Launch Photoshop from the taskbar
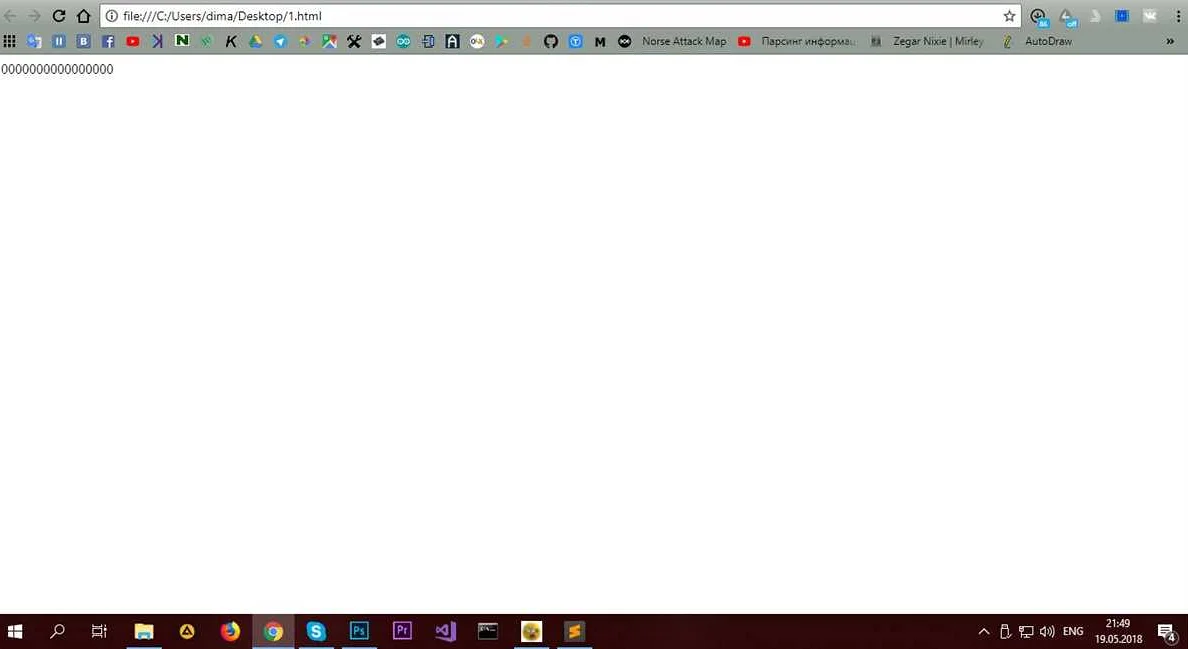Viewport: 1188px width, 649px height. 359,631
